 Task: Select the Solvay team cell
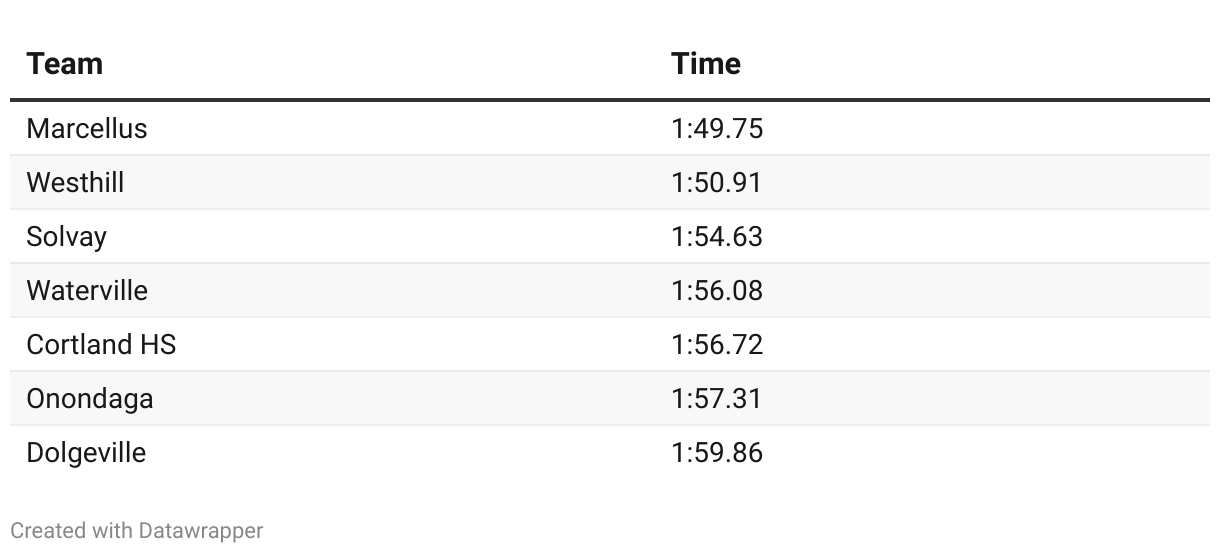click(x=67, y=237)
